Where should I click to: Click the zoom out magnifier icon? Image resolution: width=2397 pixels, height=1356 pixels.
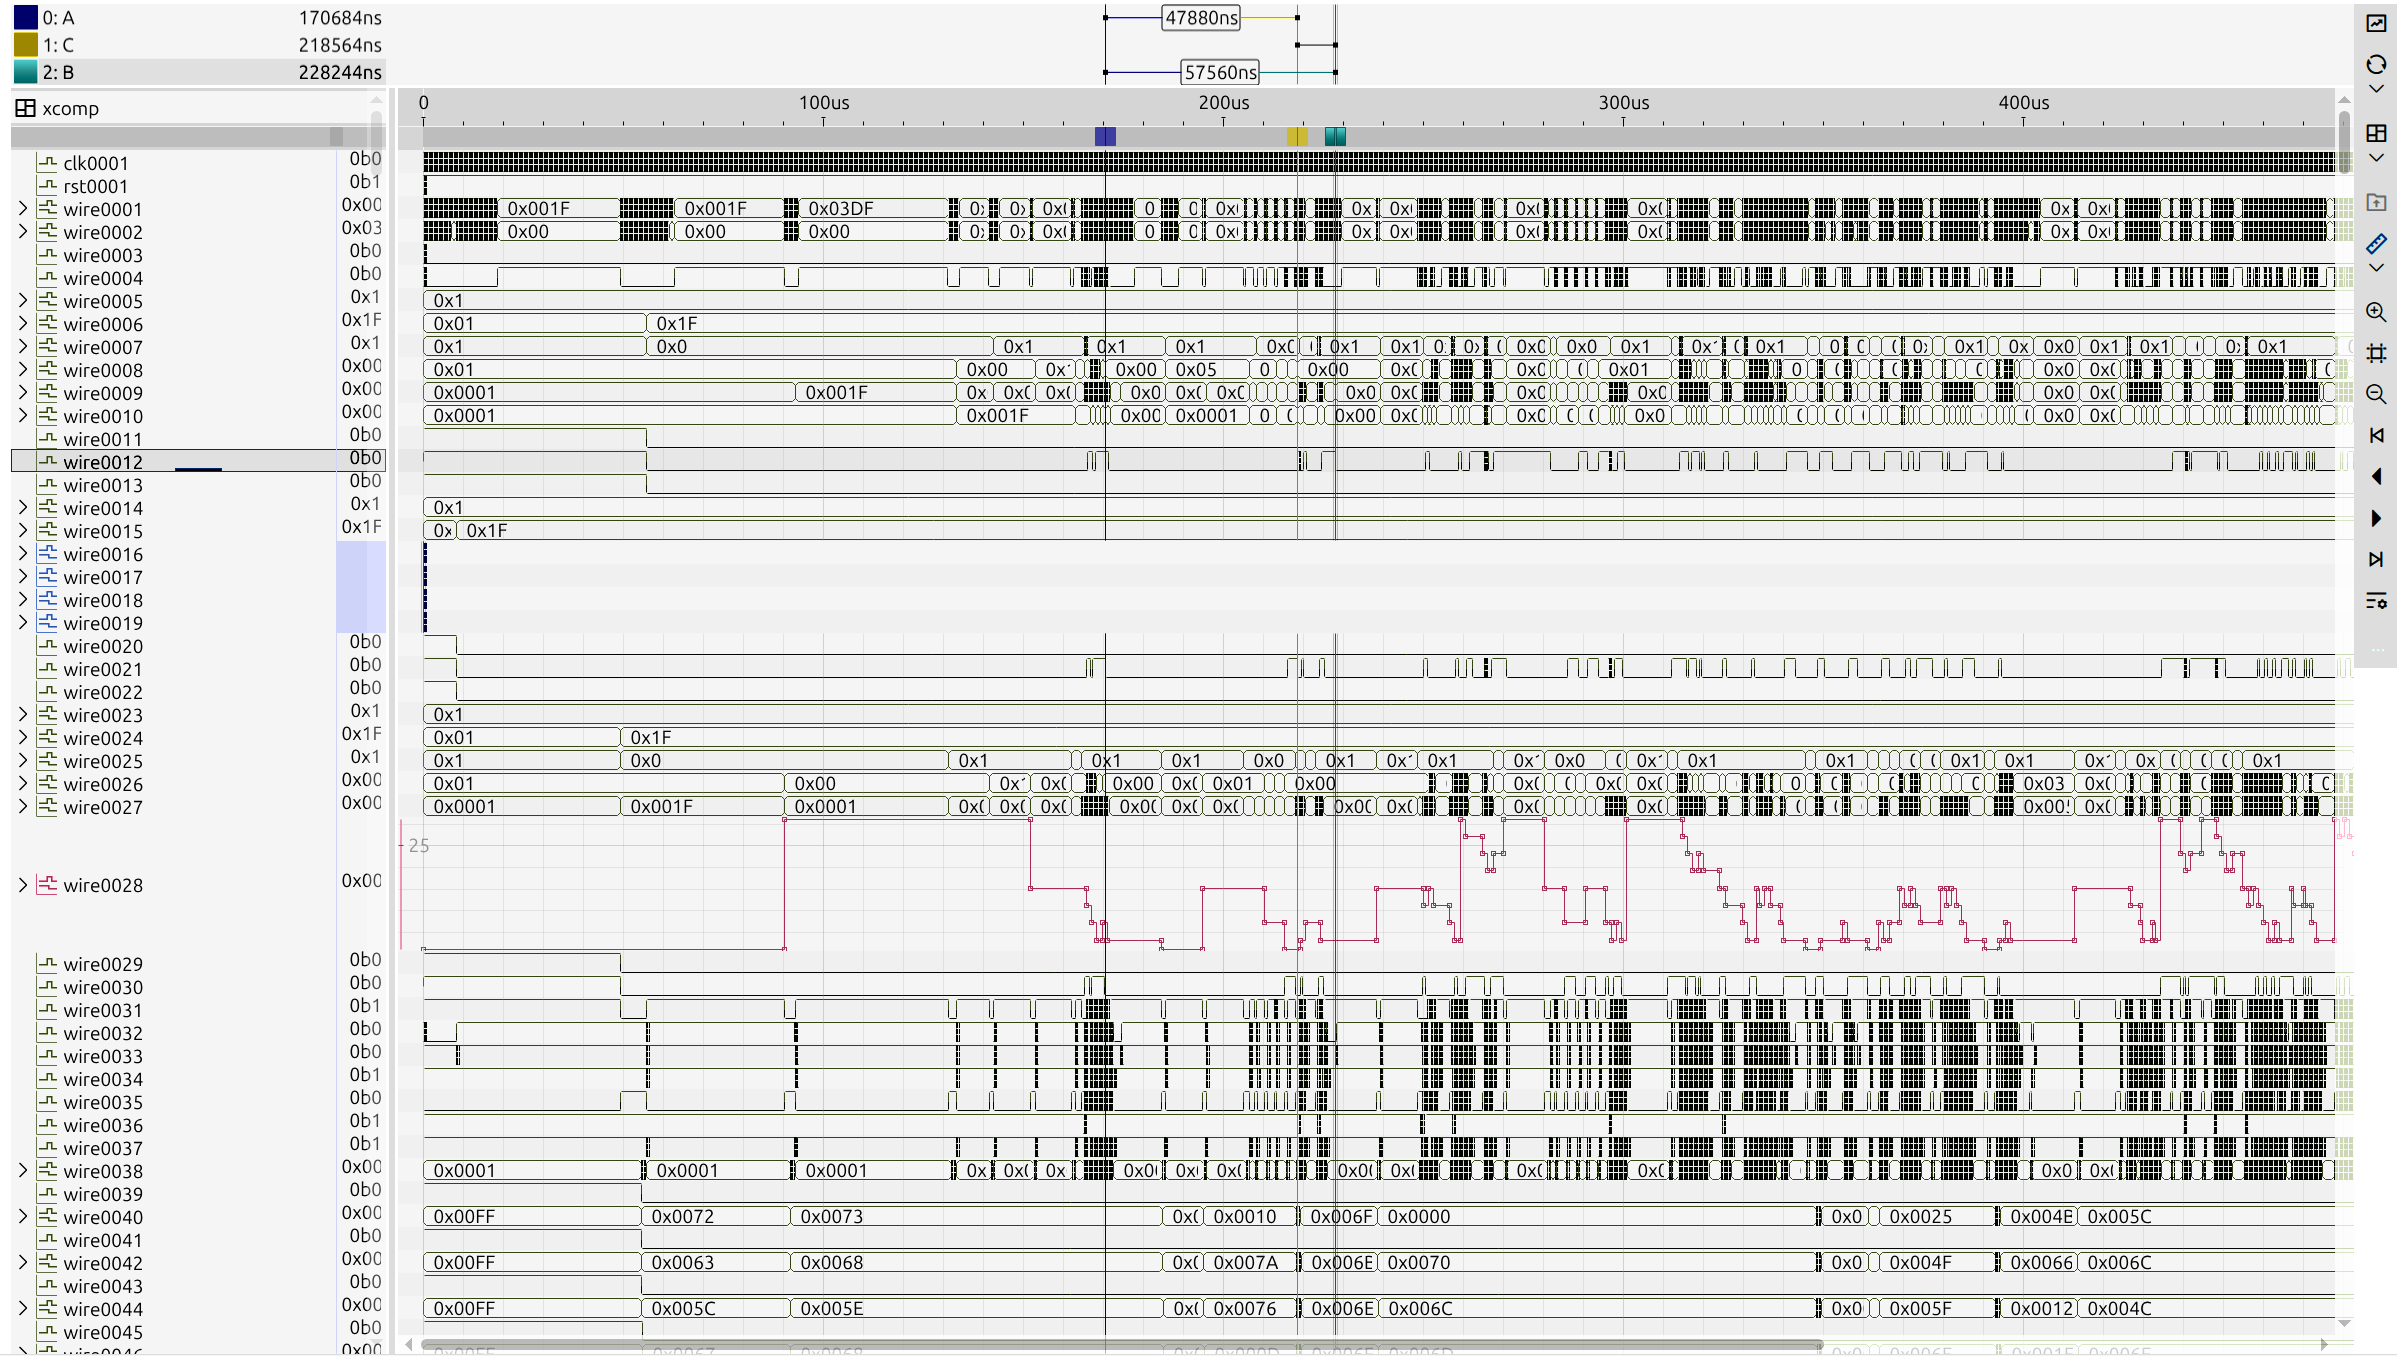[x=2376, y=394]
